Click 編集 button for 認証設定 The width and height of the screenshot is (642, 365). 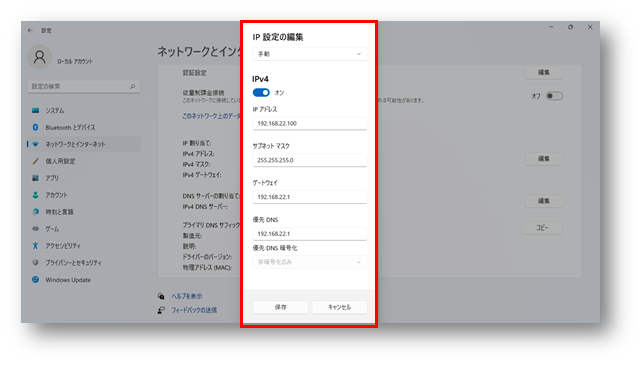tap(544, 73)
